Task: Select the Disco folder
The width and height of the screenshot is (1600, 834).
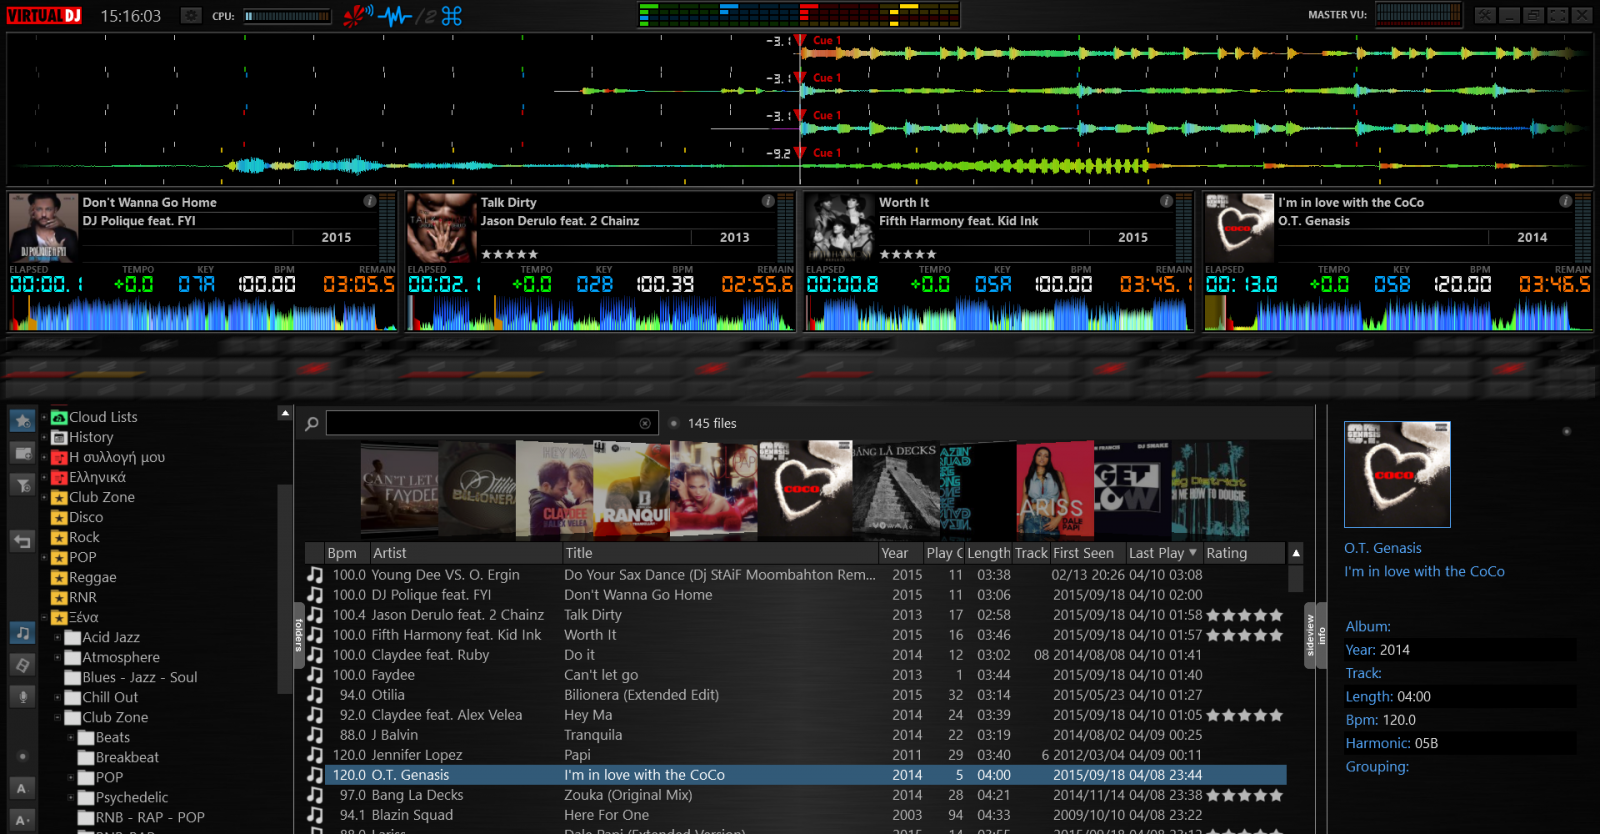Action: [86, 517]
